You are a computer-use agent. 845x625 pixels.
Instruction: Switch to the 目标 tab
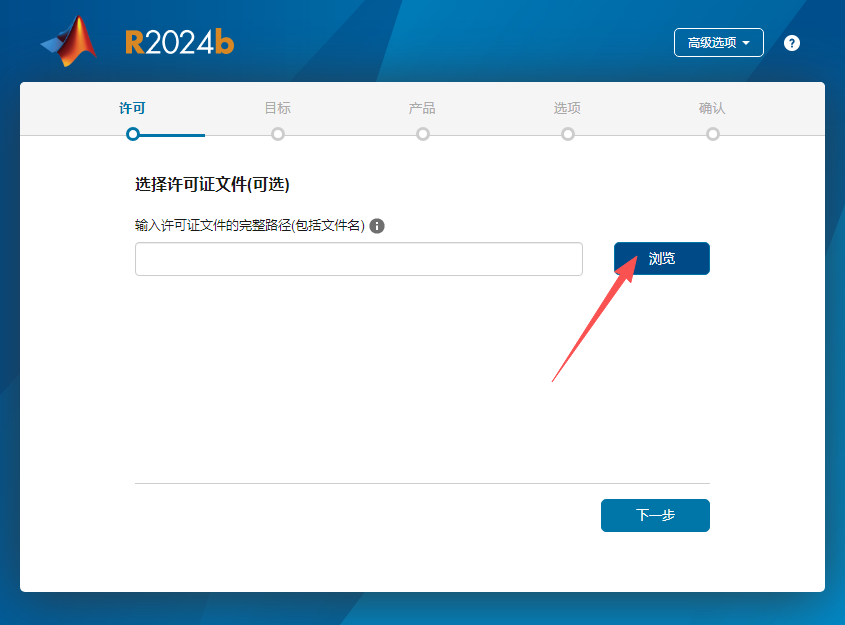[x=277, y=108]
